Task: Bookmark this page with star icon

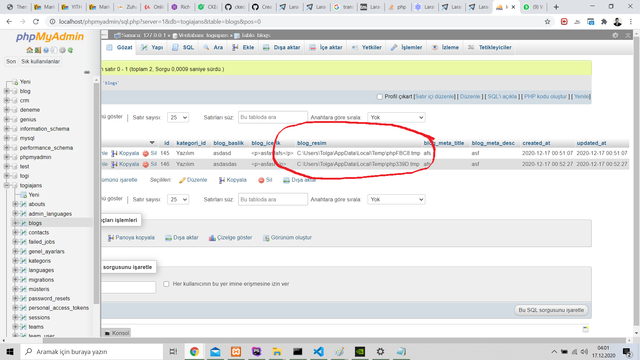Action: 547,22
